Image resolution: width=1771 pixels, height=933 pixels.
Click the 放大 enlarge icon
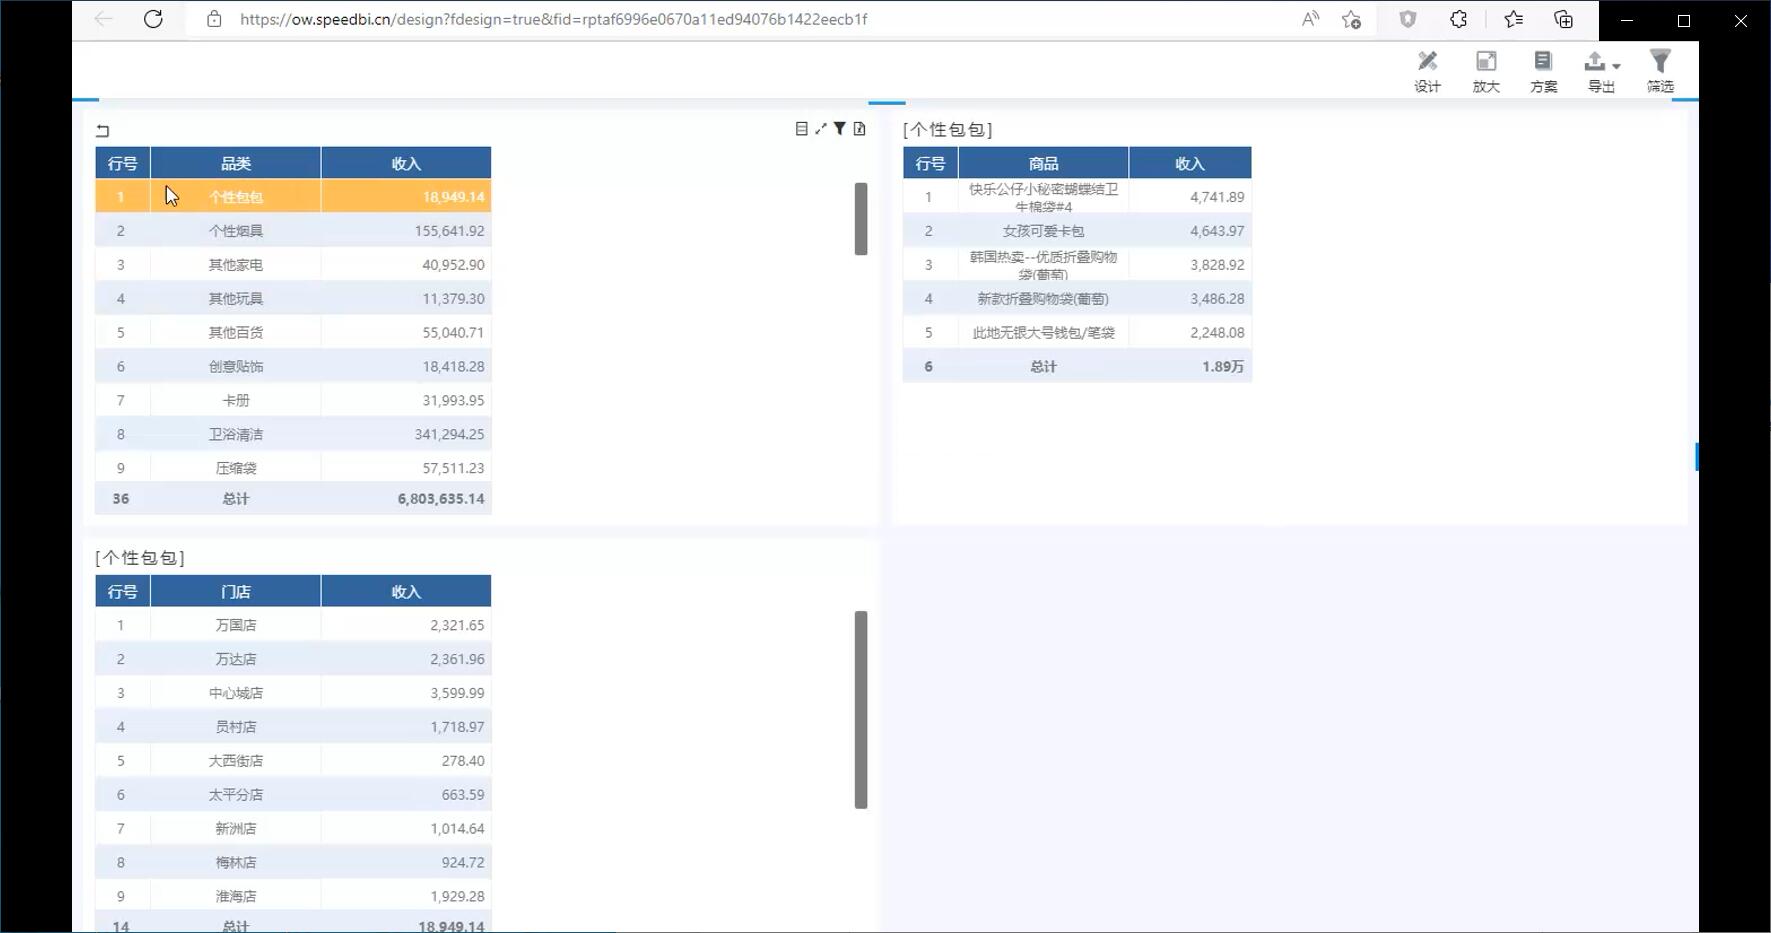[1487, 62]
